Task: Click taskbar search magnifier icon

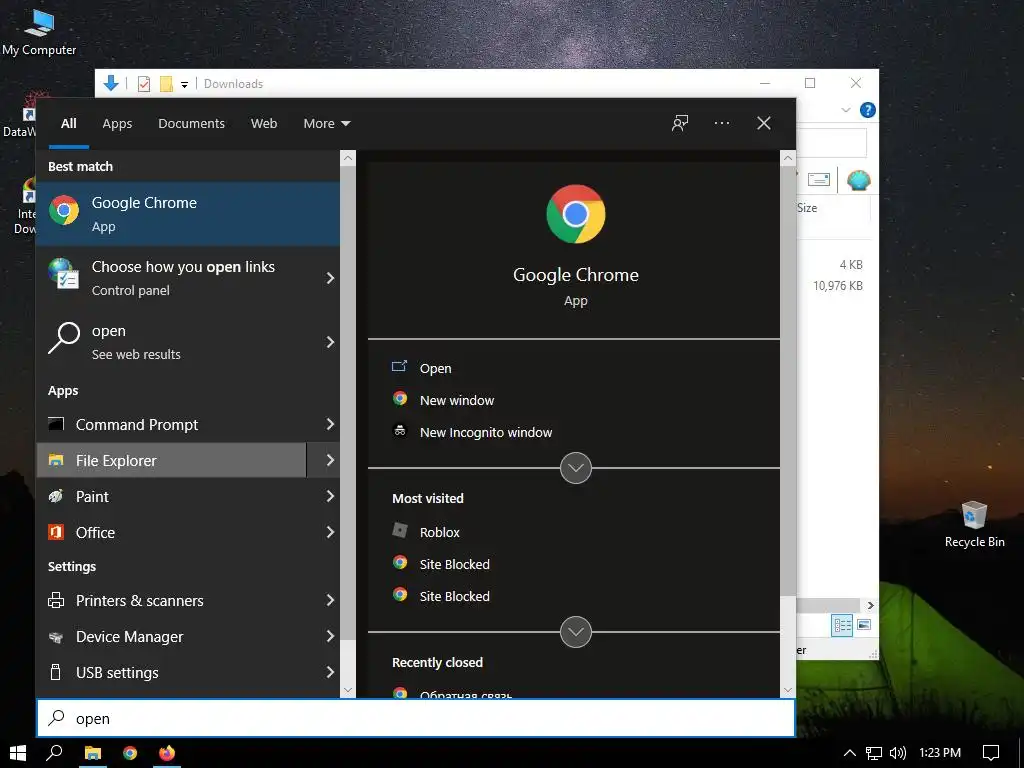Action: tap(55, 753)
